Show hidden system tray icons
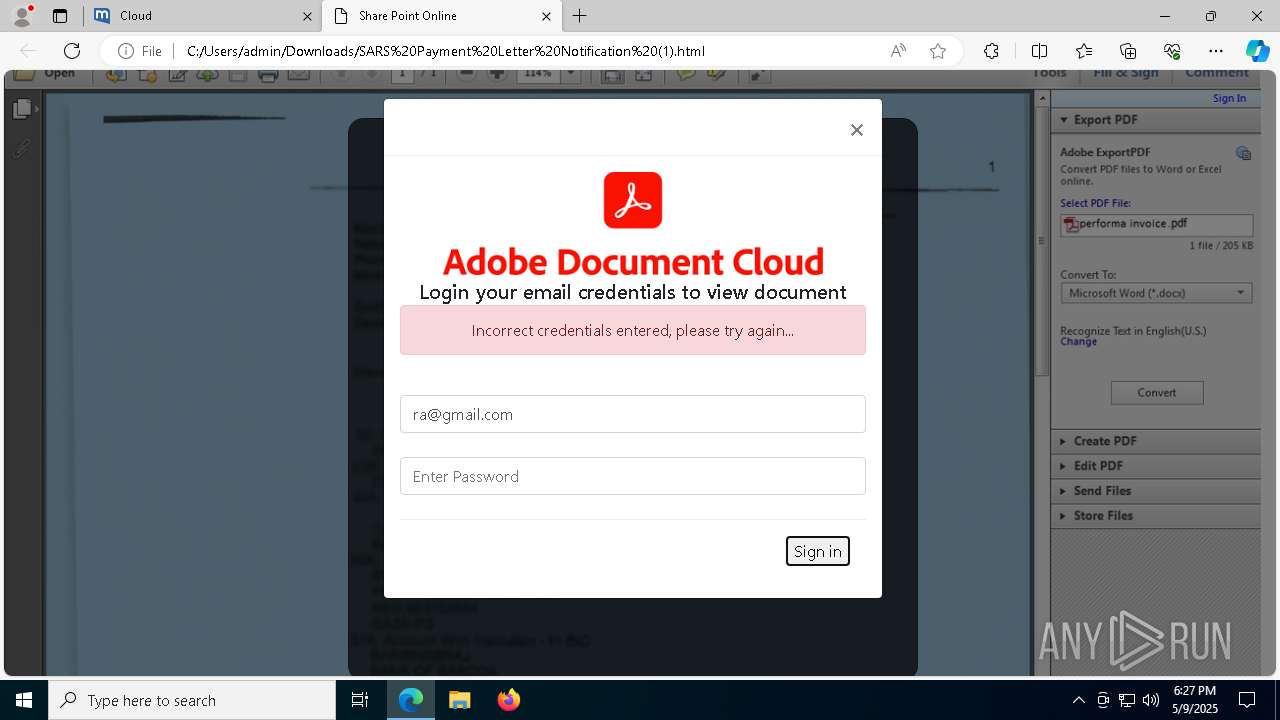Image resolution: width=1280 pixels, height=720 pixels. [1078, 700]
